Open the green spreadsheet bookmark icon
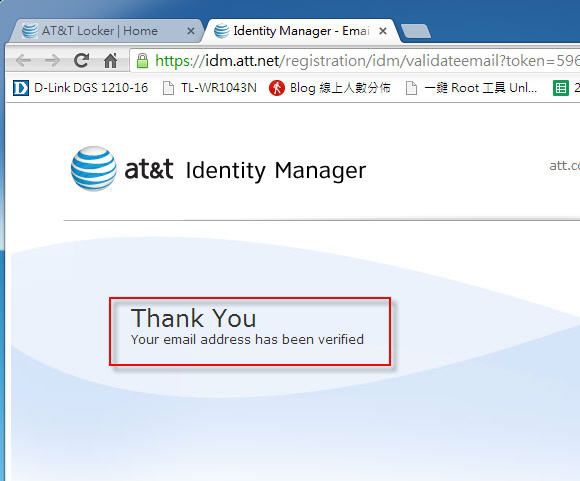 (561, 88)
